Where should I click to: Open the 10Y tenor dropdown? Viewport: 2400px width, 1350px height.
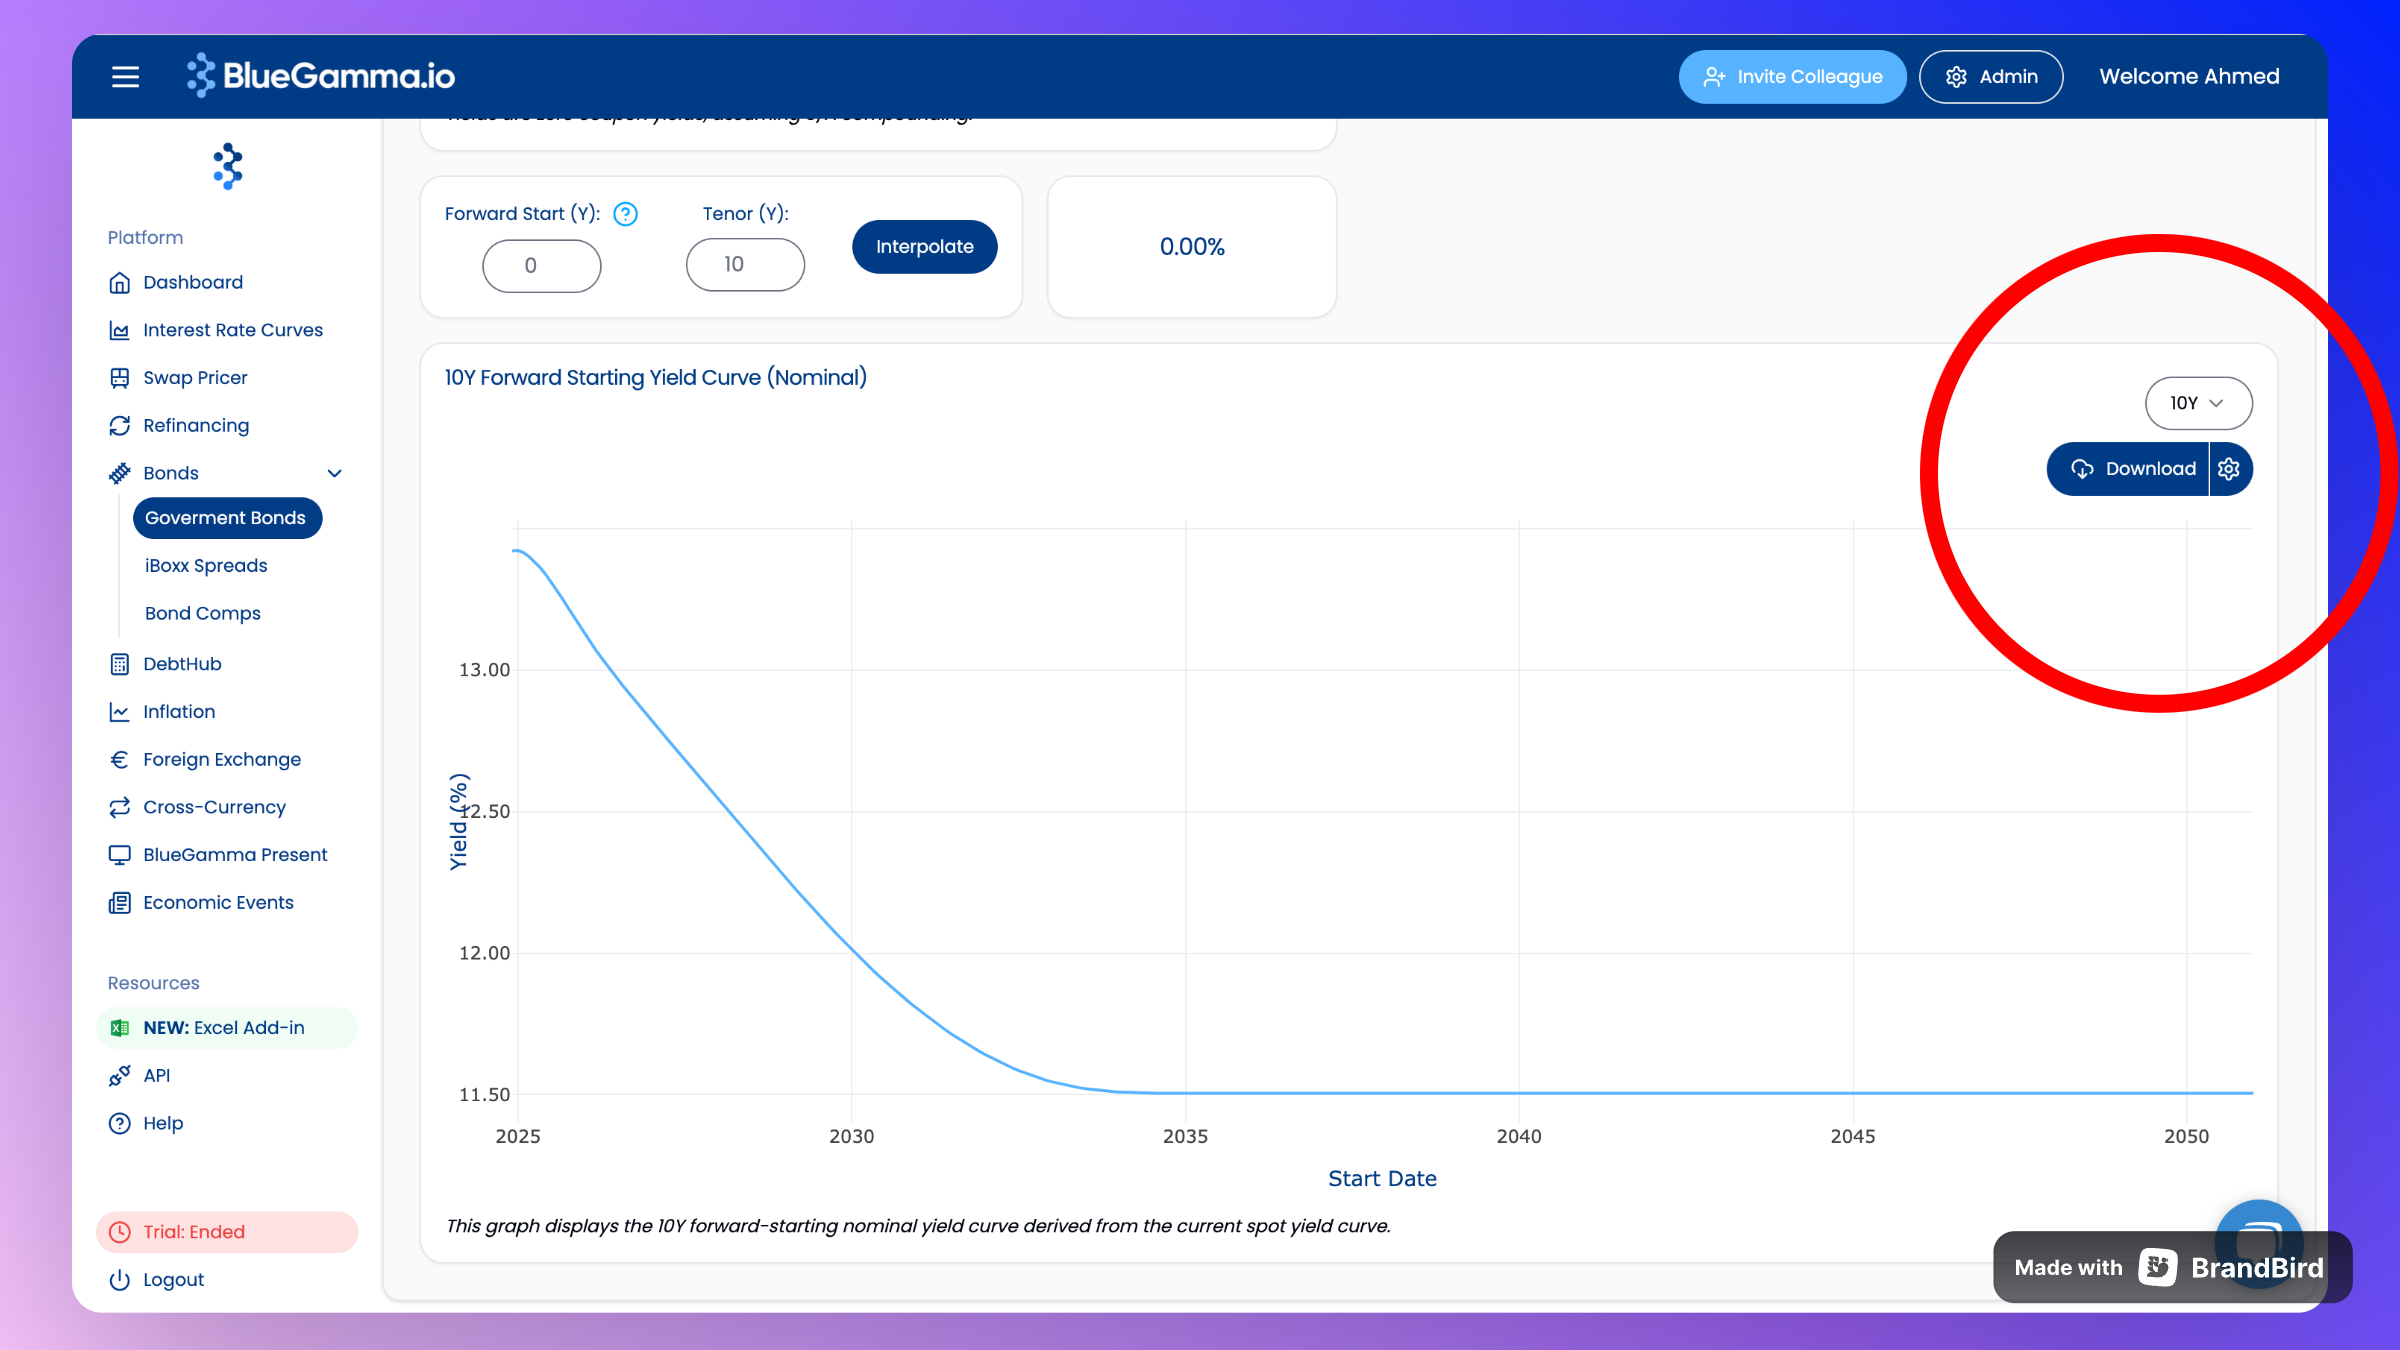2197,403
